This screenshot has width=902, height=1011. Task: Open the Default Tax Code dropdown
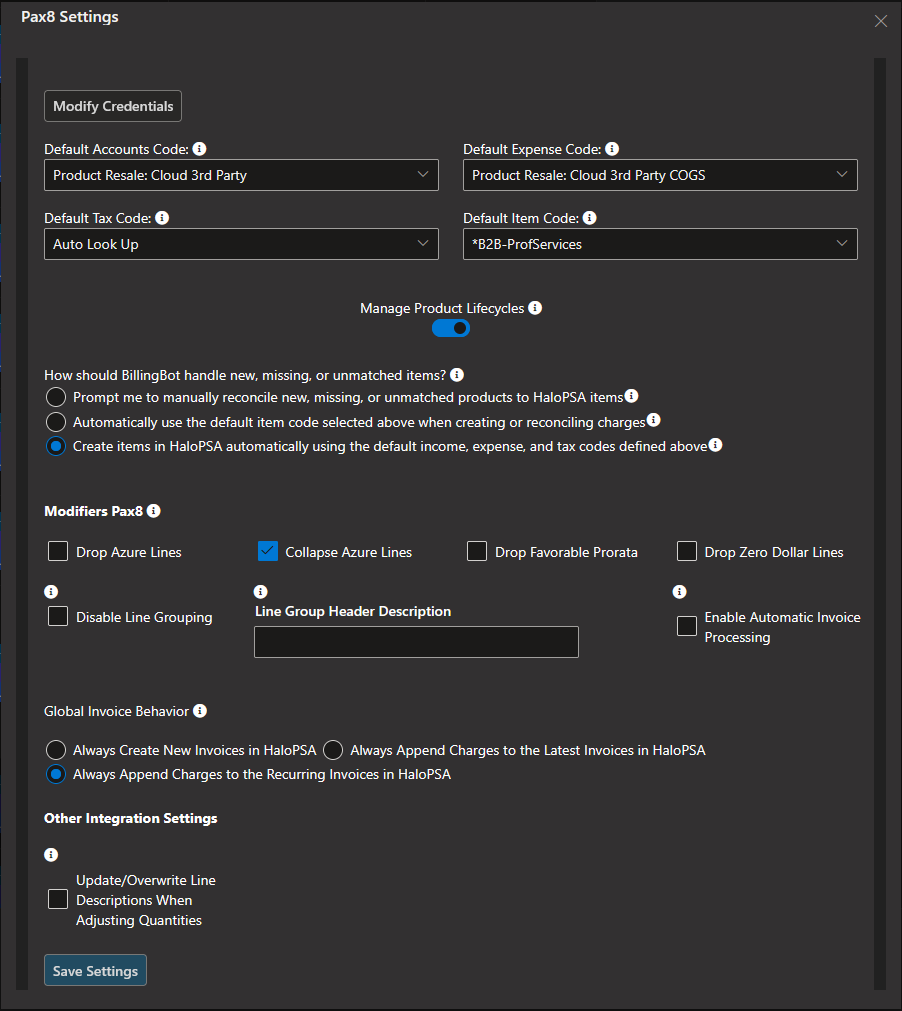tap(241, 244)
